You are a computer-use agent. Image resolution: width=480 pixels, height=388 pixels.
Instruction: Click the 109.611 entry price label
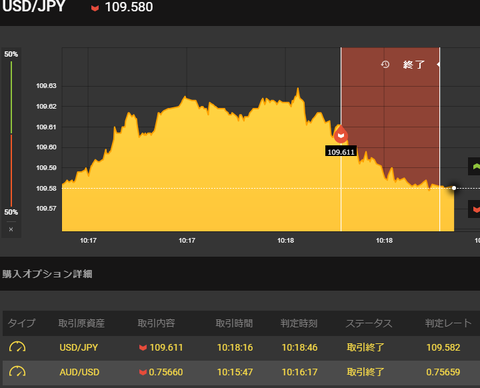click(x=341, y=152)
